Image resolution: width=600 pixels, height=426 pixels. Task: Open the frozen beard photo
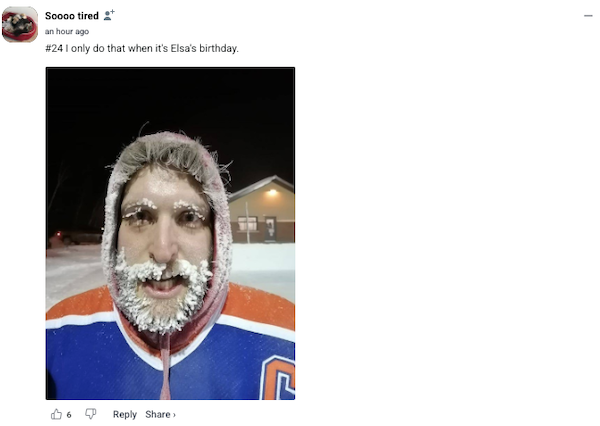click(170, 233)
